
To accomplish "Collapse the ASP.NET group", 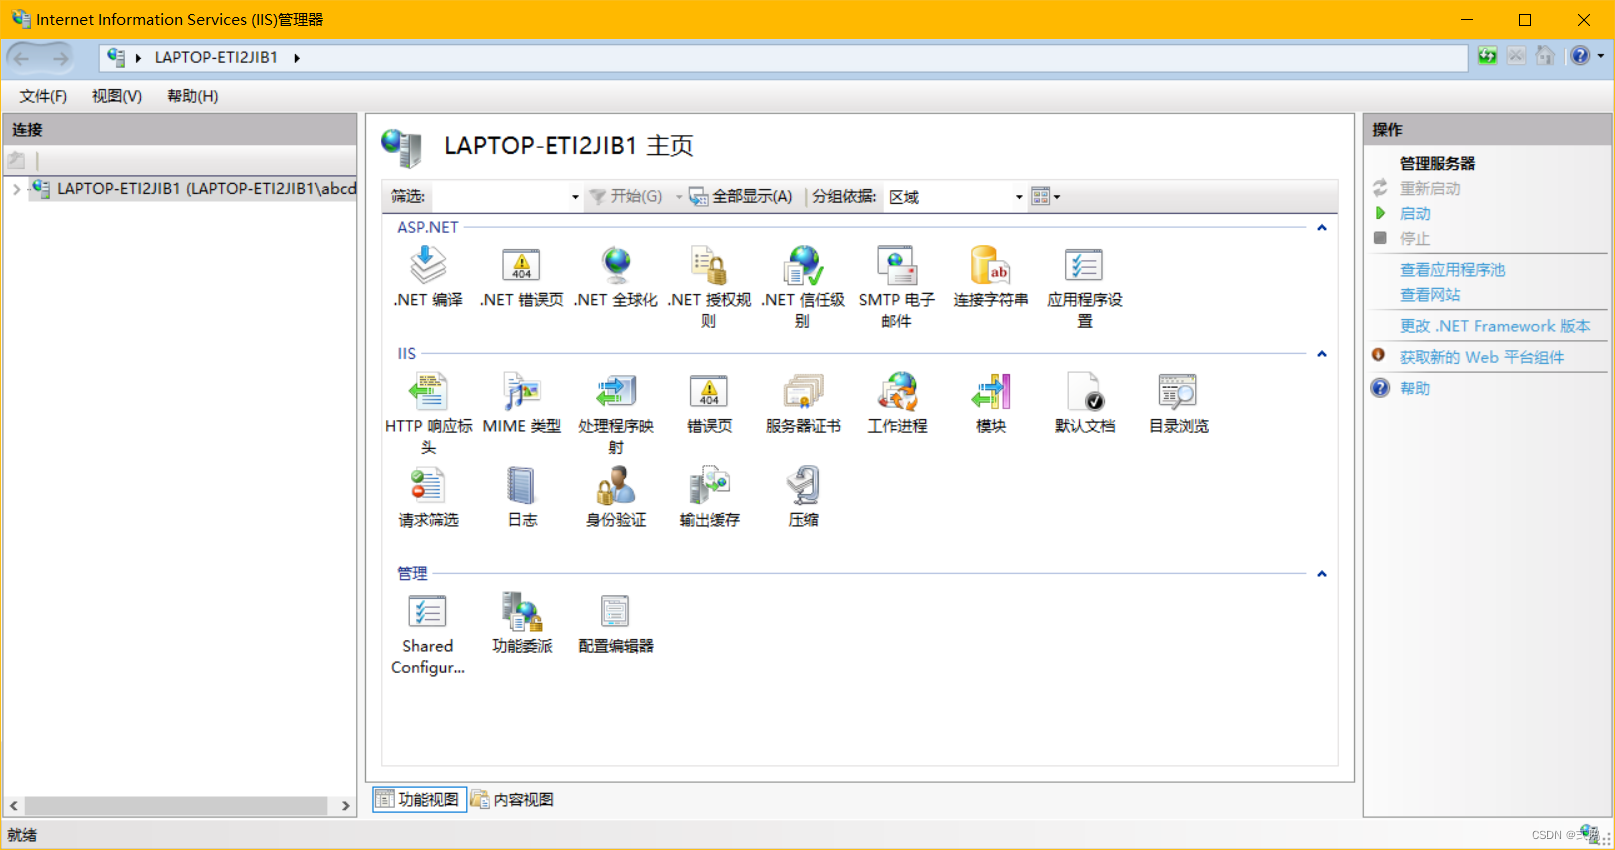I will tap(1322, 228).
